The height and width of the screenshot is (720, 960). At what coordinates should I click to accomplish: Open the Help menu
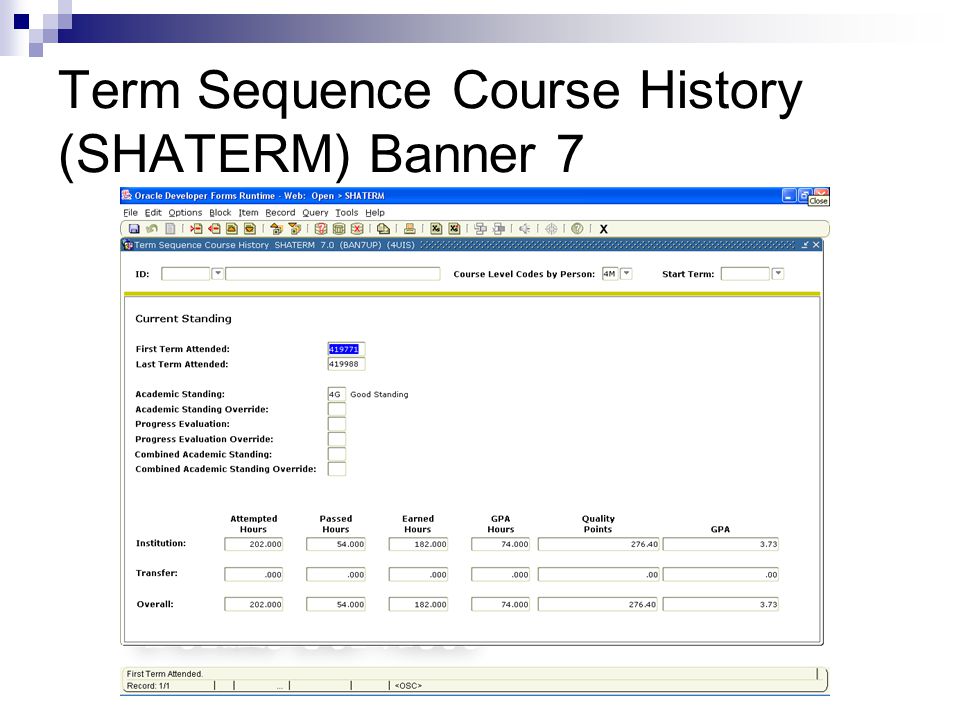[375, 212]
